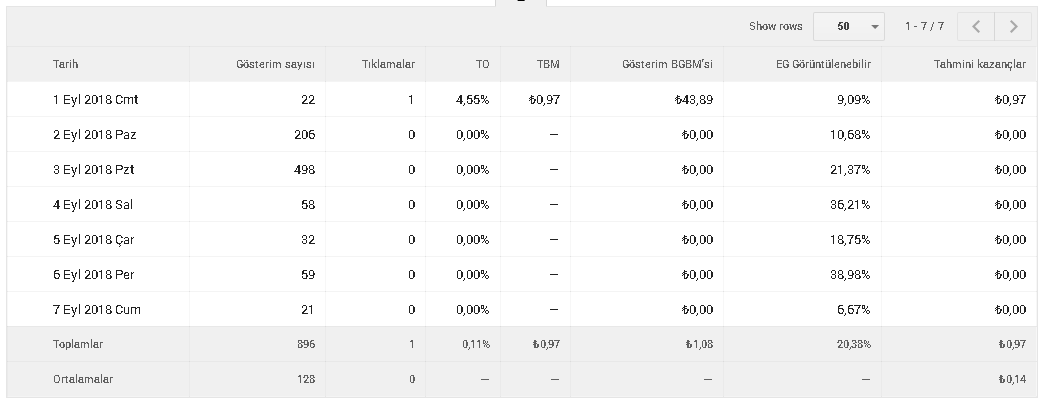The width and height of the screenshot is (1046, 408).
Task: Sort by Tarih column header
Action: (65, 65)
